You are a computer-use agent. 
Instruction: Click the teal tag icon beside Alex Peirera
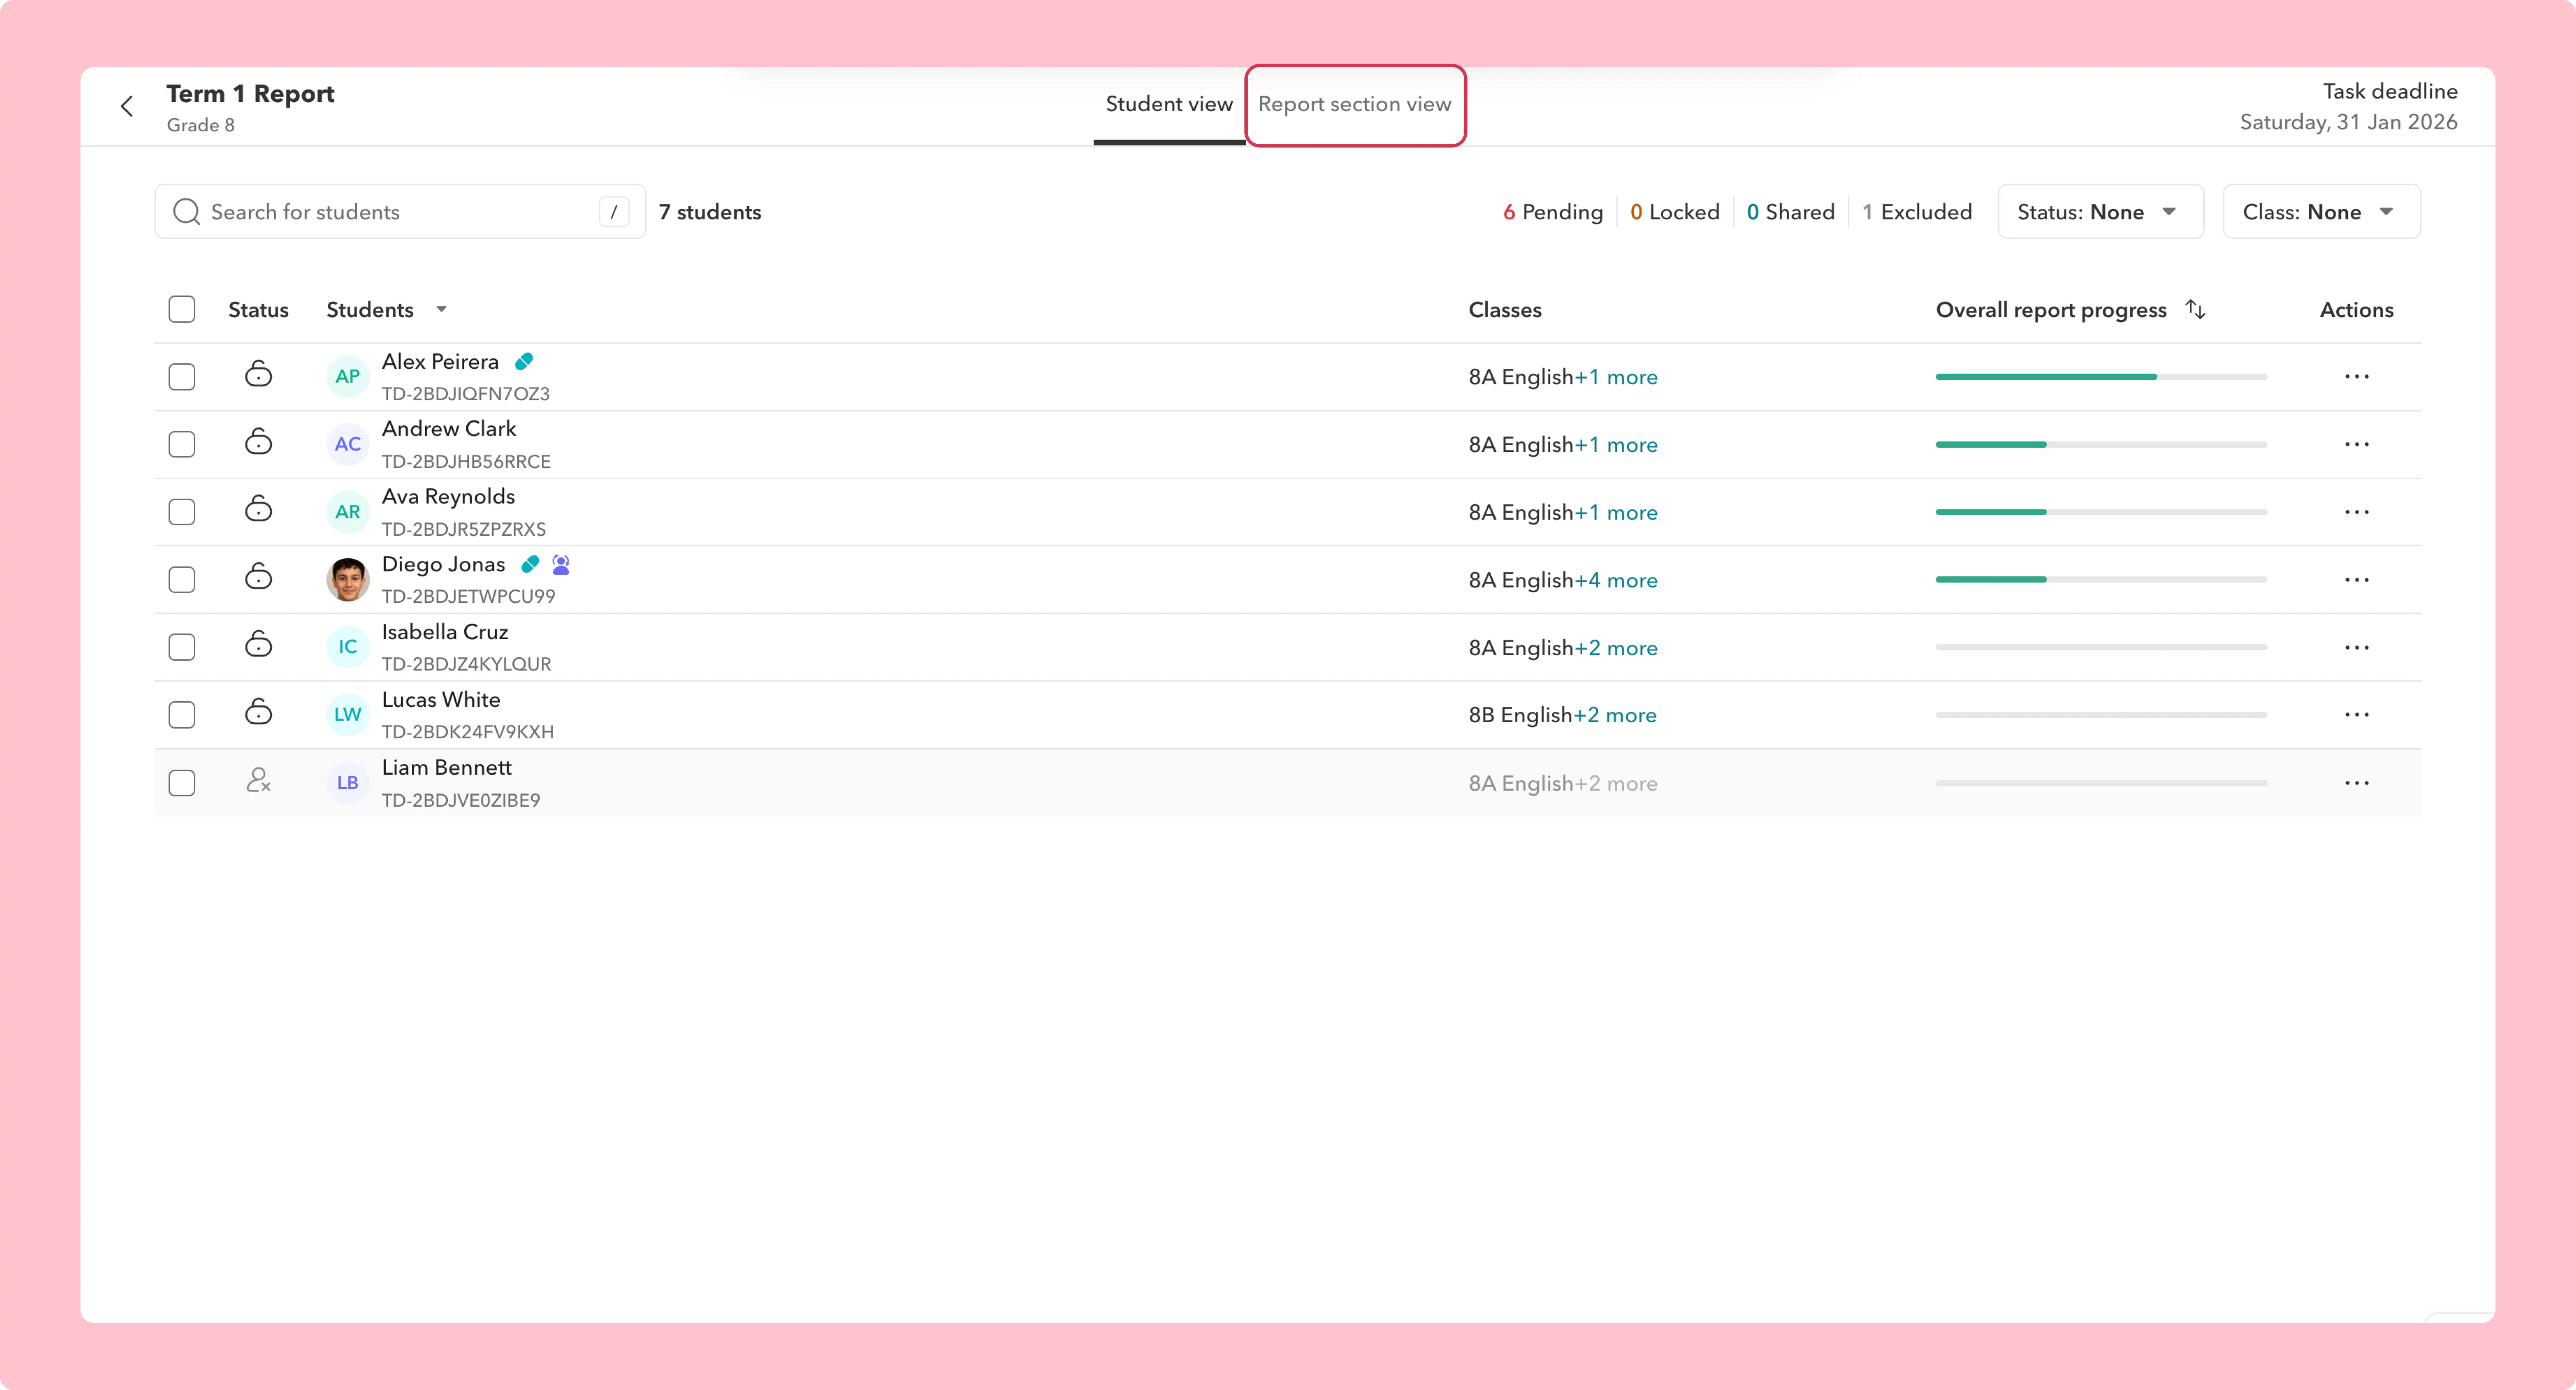point(524,362)
